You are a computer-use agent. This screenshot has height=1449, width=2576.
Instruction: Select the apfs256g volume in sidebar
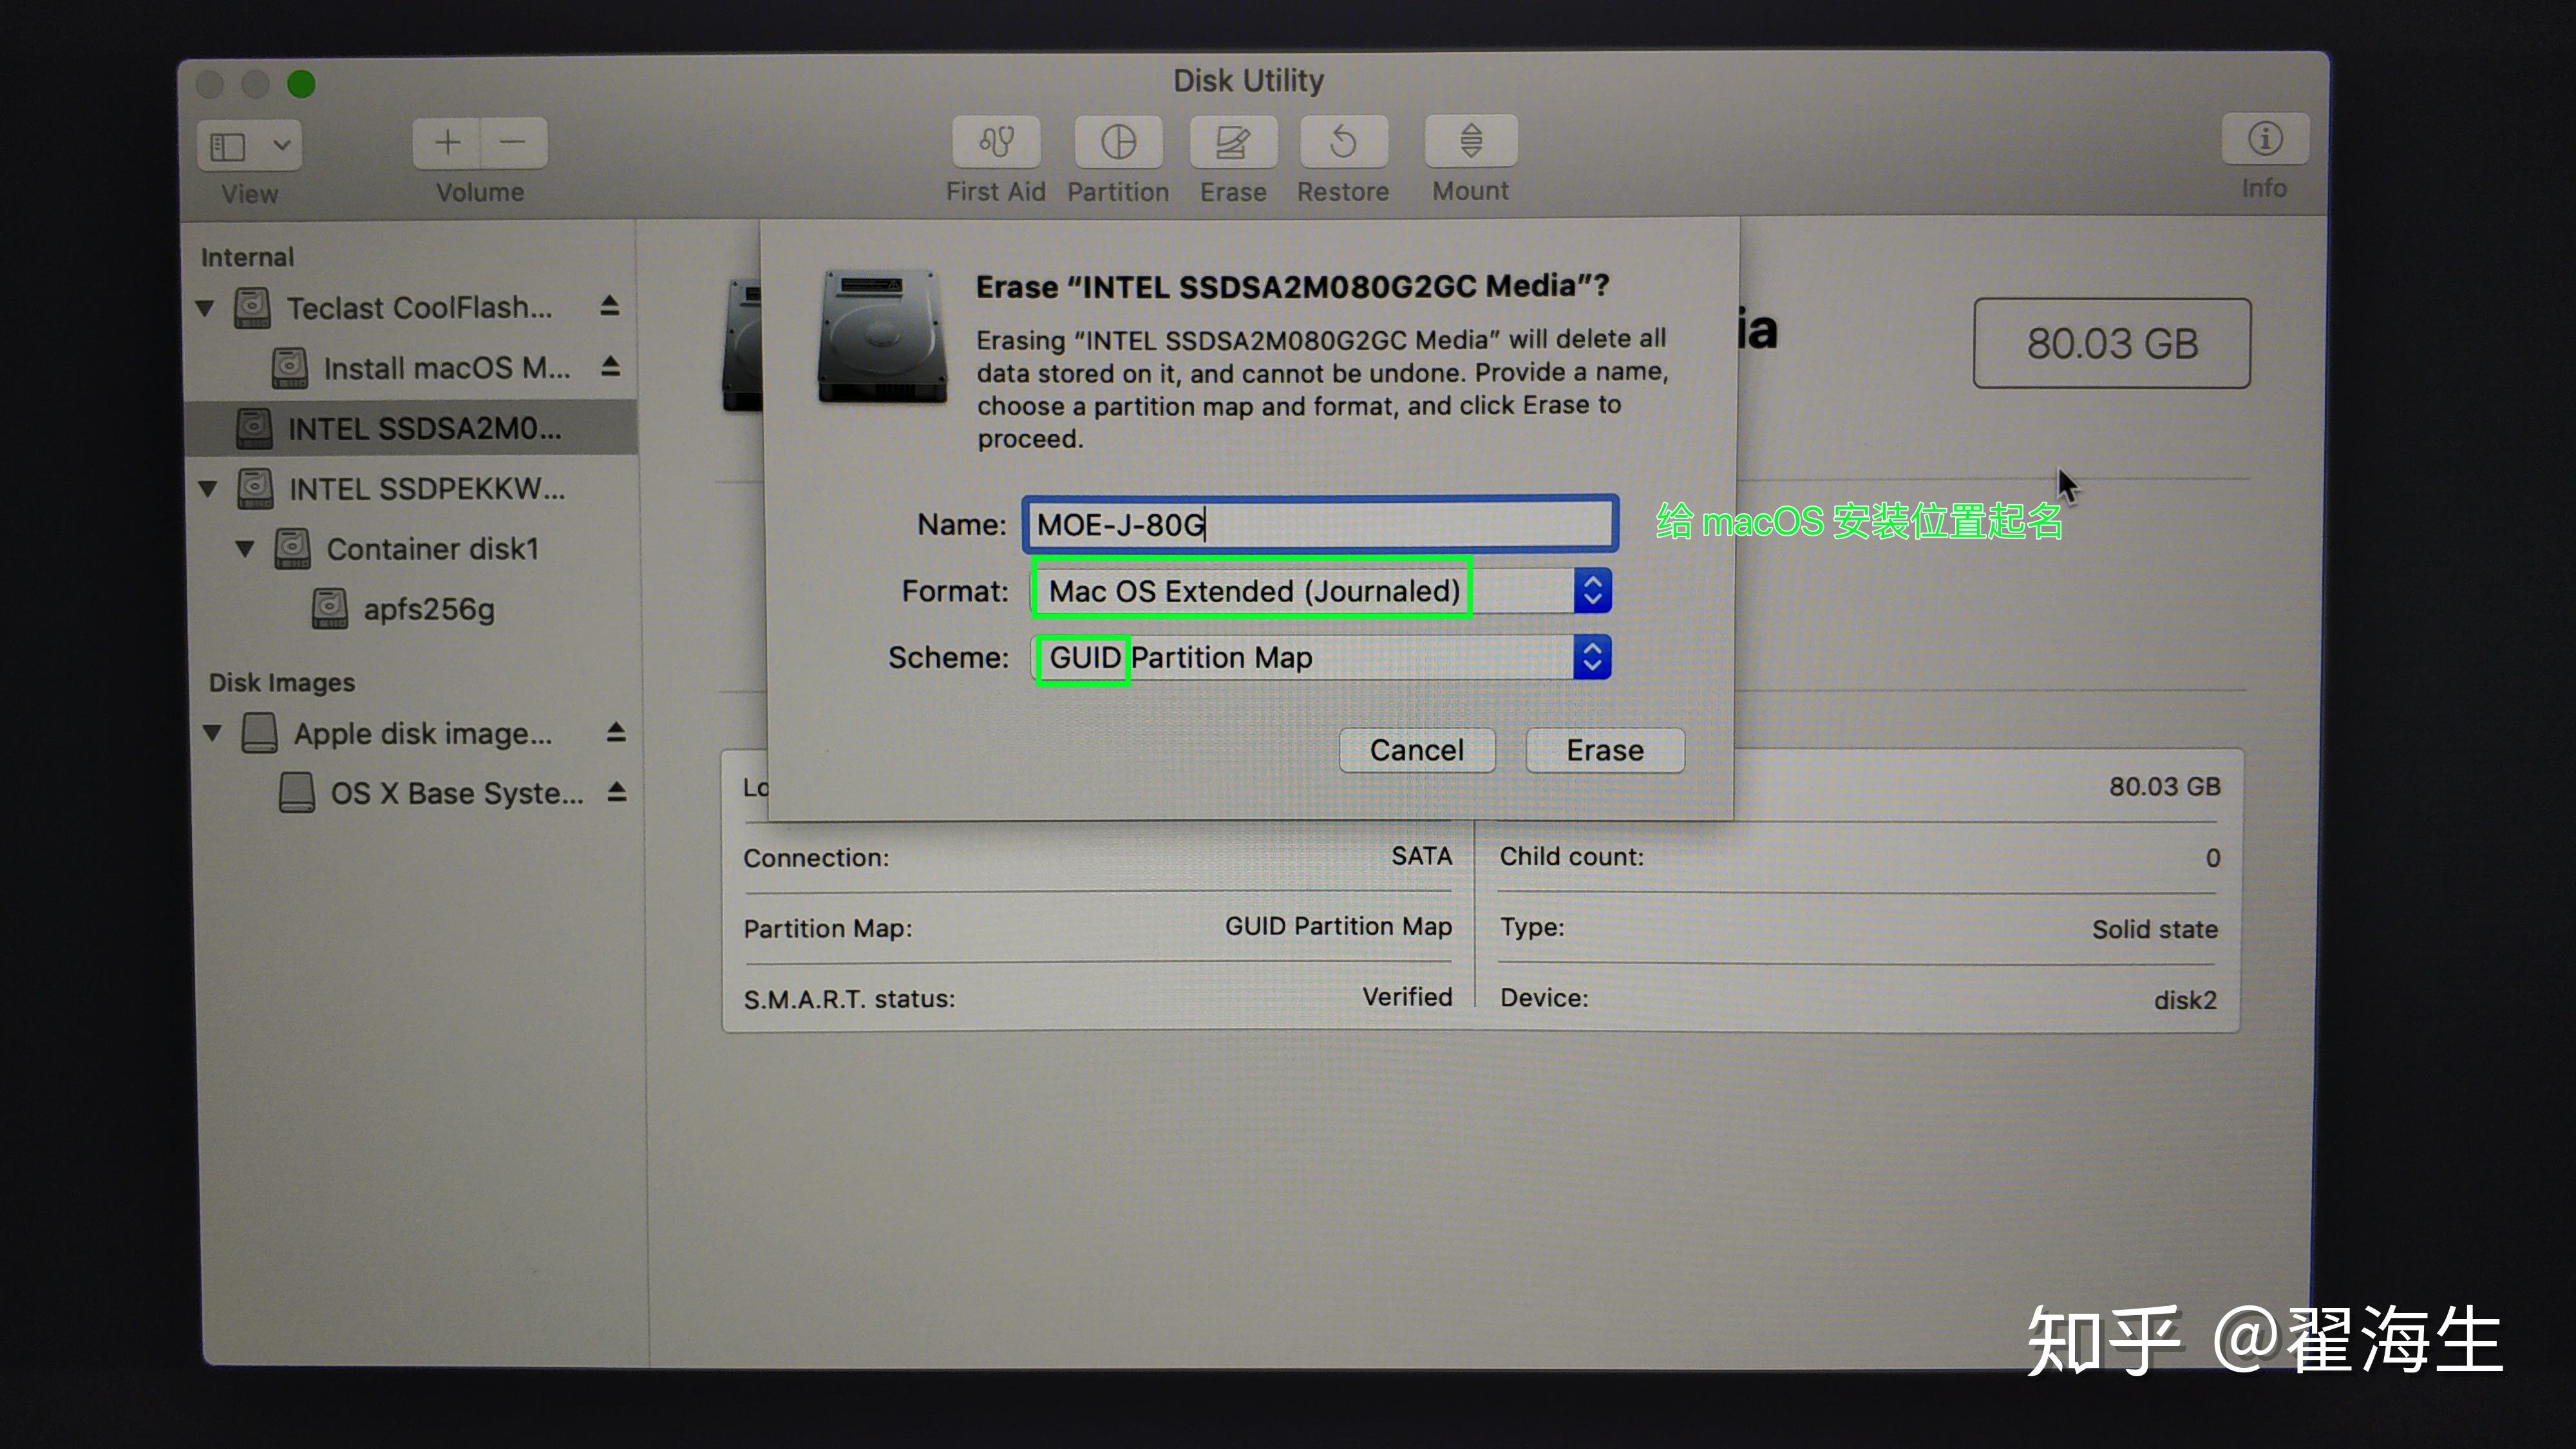428,609
